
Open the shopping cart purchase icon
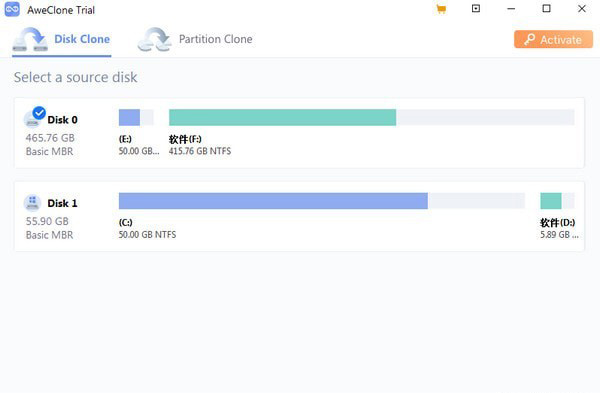[441, 9]
